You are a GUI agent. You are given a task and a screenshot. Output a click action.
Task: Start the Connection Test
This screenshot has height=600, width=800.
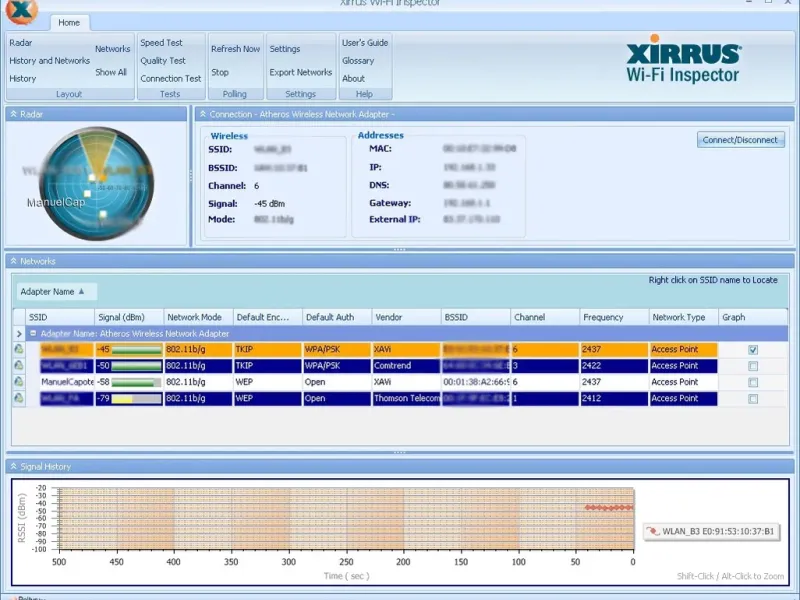[x=171, y=79]
